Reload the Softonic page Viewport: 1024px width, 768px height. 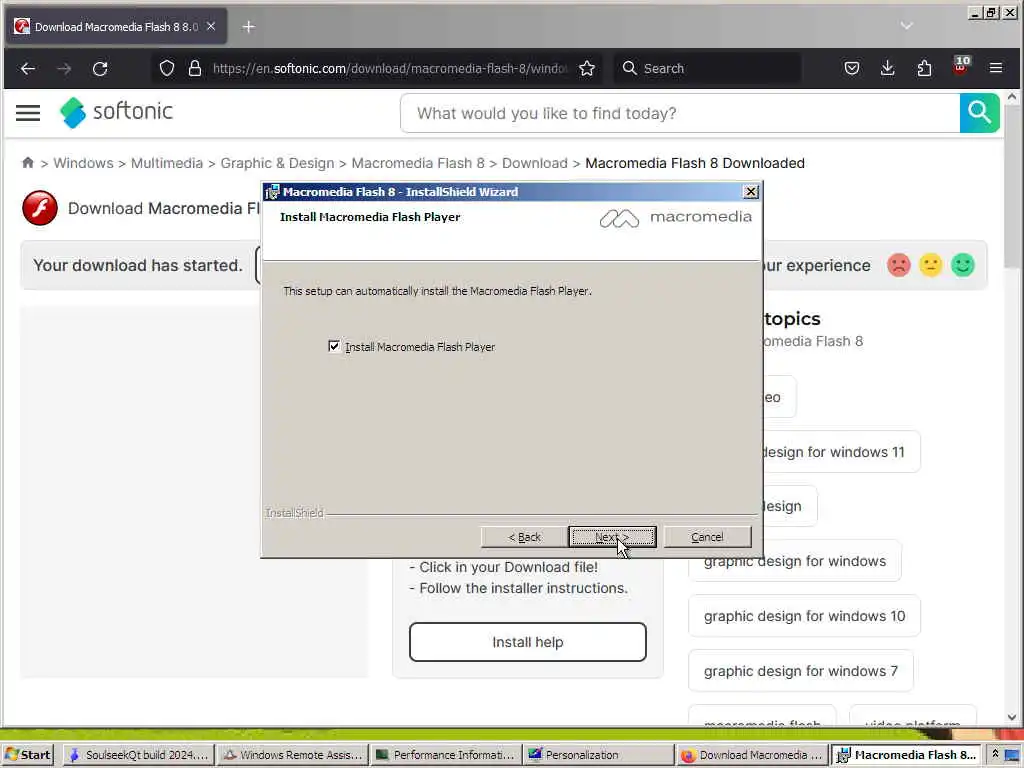[x=100, y=69]
